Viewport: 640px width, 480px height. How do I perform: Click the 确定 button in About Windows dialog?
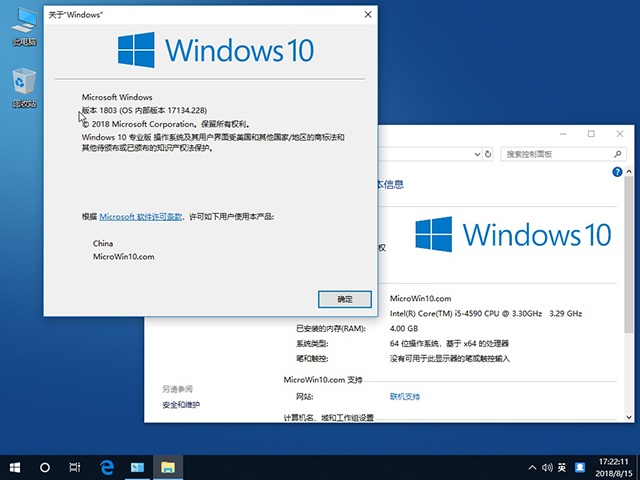345,299
